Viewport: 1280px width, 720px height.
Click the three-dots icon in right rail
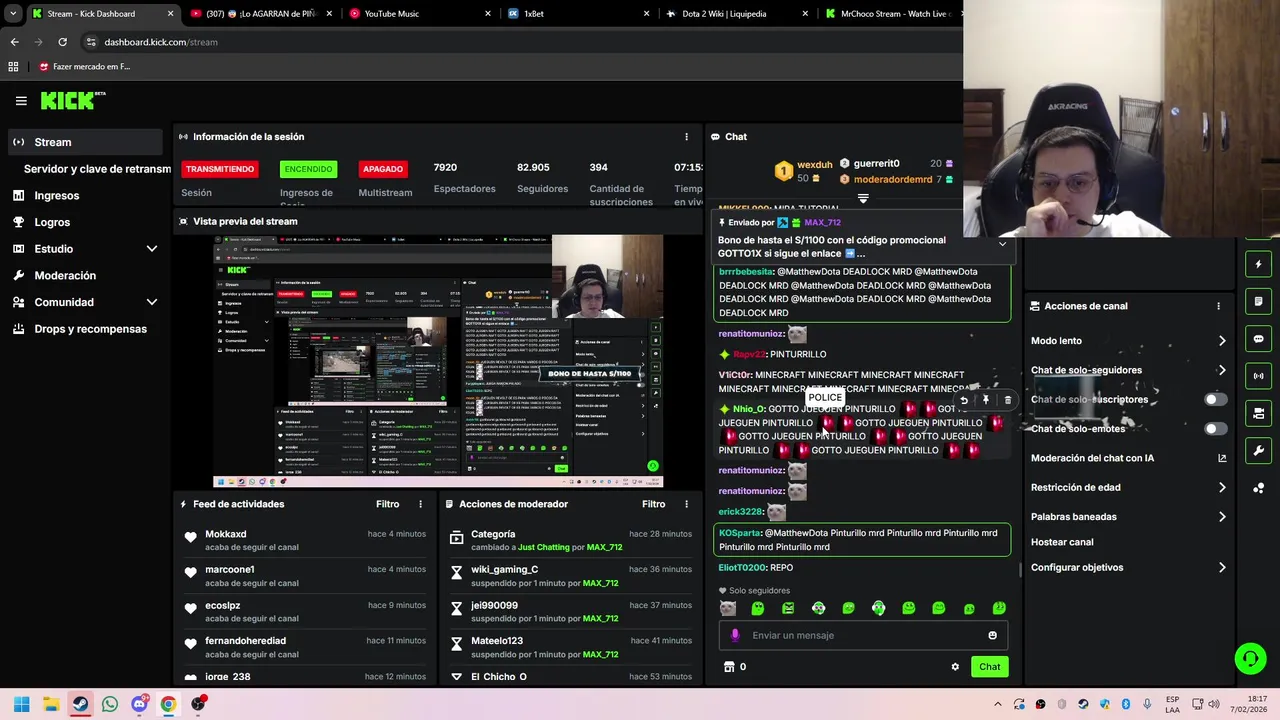[1258, 488]
